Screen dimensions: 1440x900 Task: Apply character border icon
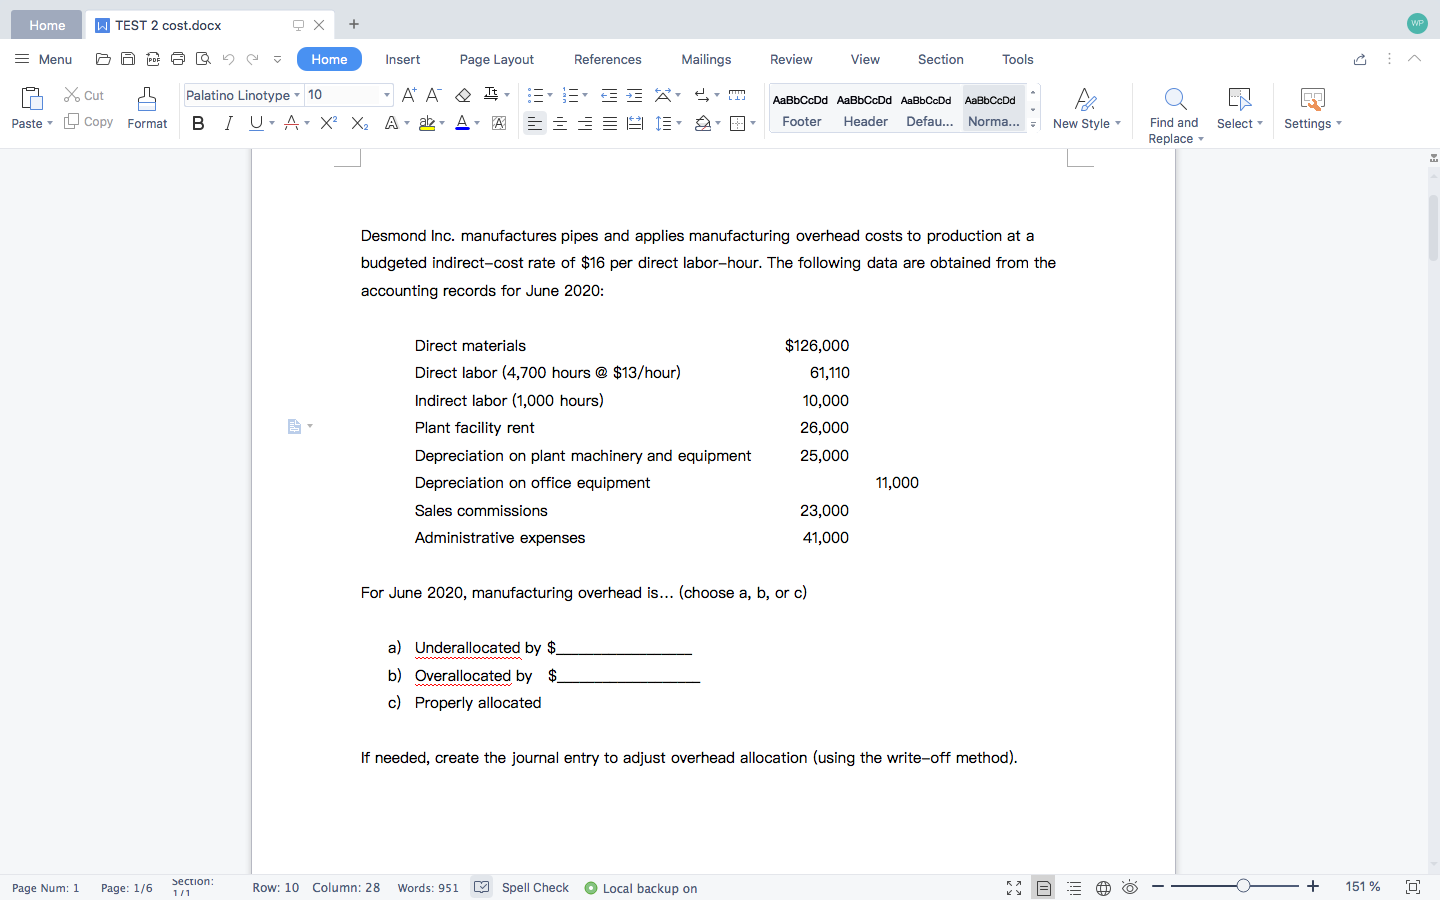pyautogui.click(x=499, y=123)
